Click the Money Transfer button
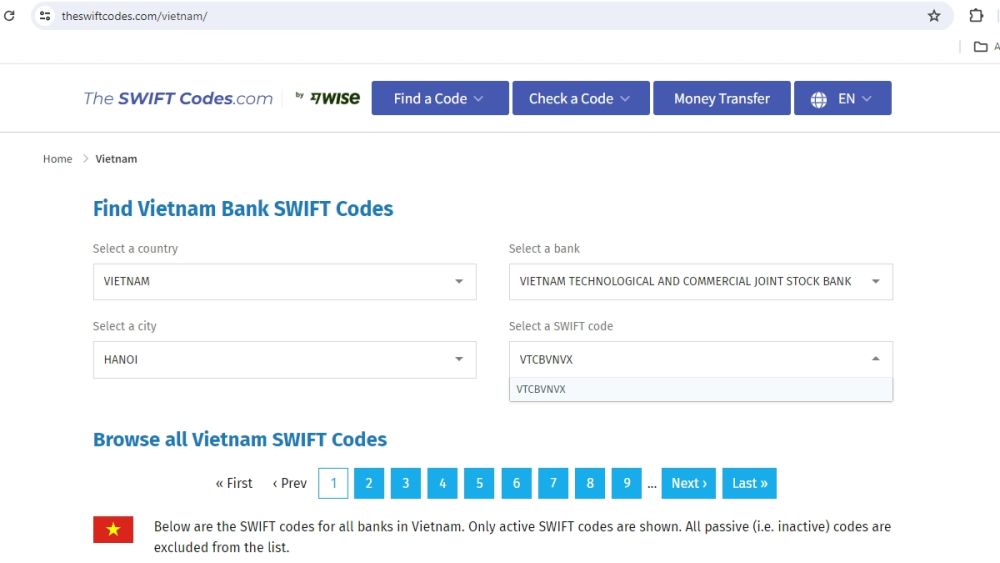Screen dimensions: 1000x563 point(721,98)
